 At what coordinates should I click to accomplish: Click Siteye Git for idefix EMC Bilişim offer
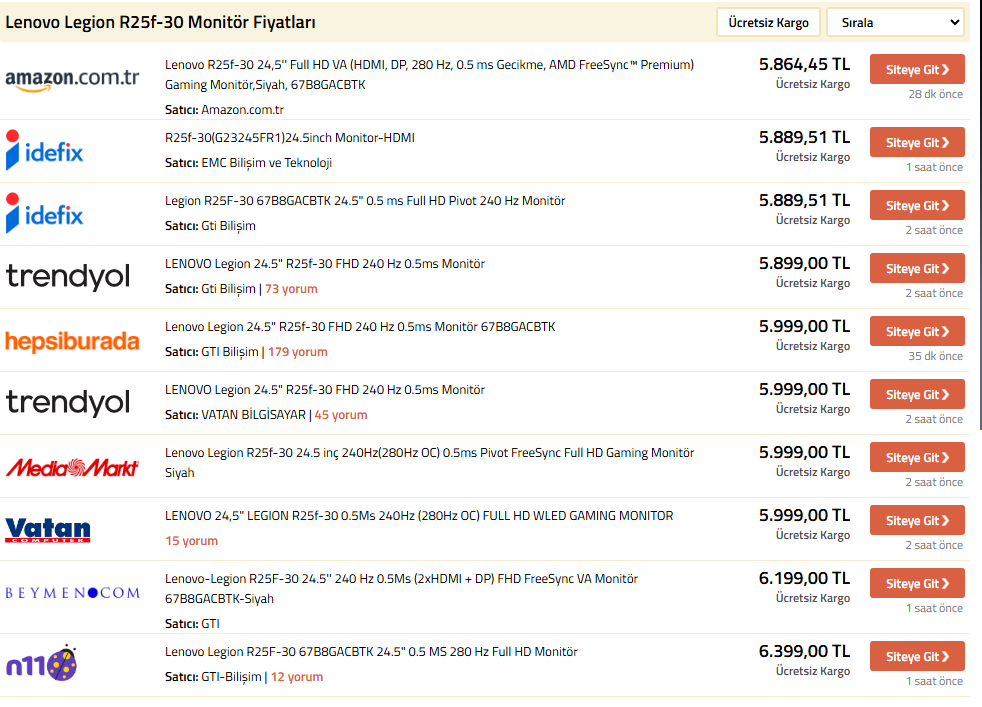coord(917,143)
